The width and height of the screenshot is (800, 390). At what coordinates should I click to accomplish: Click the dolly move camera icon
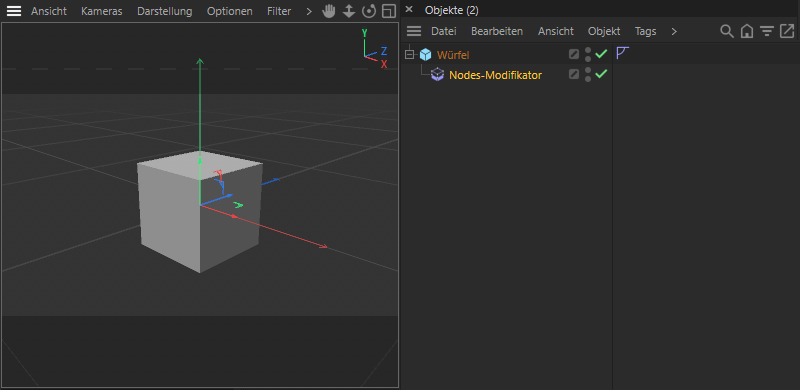[x=349, y=11]
